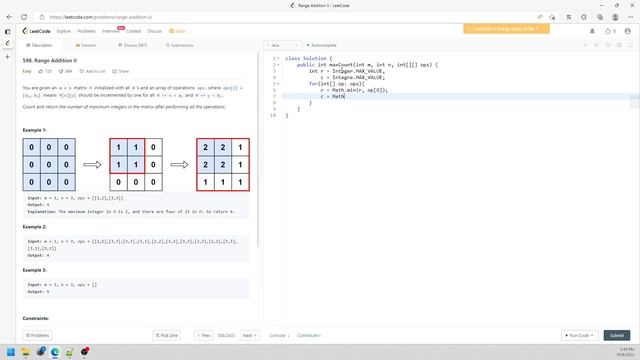Open the Edge vertical tabs panel icon
The image size is (640, 360).
tap(7, 31)
